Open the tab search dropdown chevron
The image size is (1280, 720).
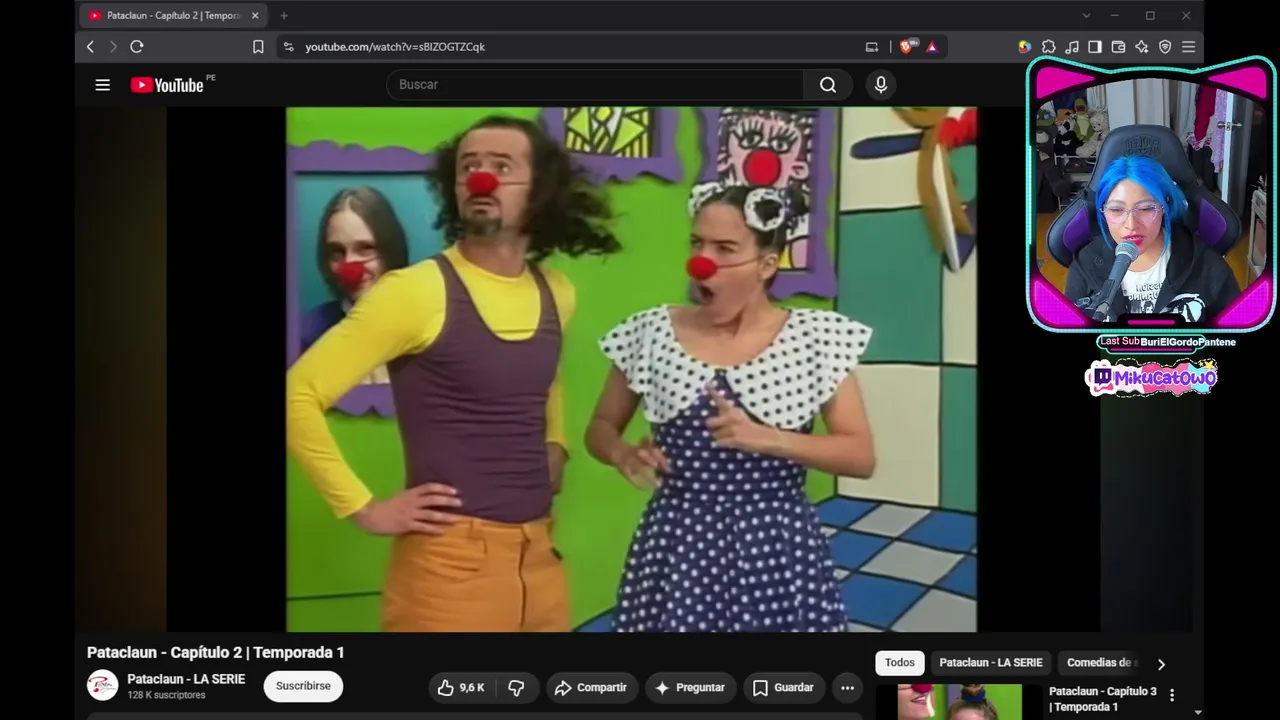(x=1086, y=16)
